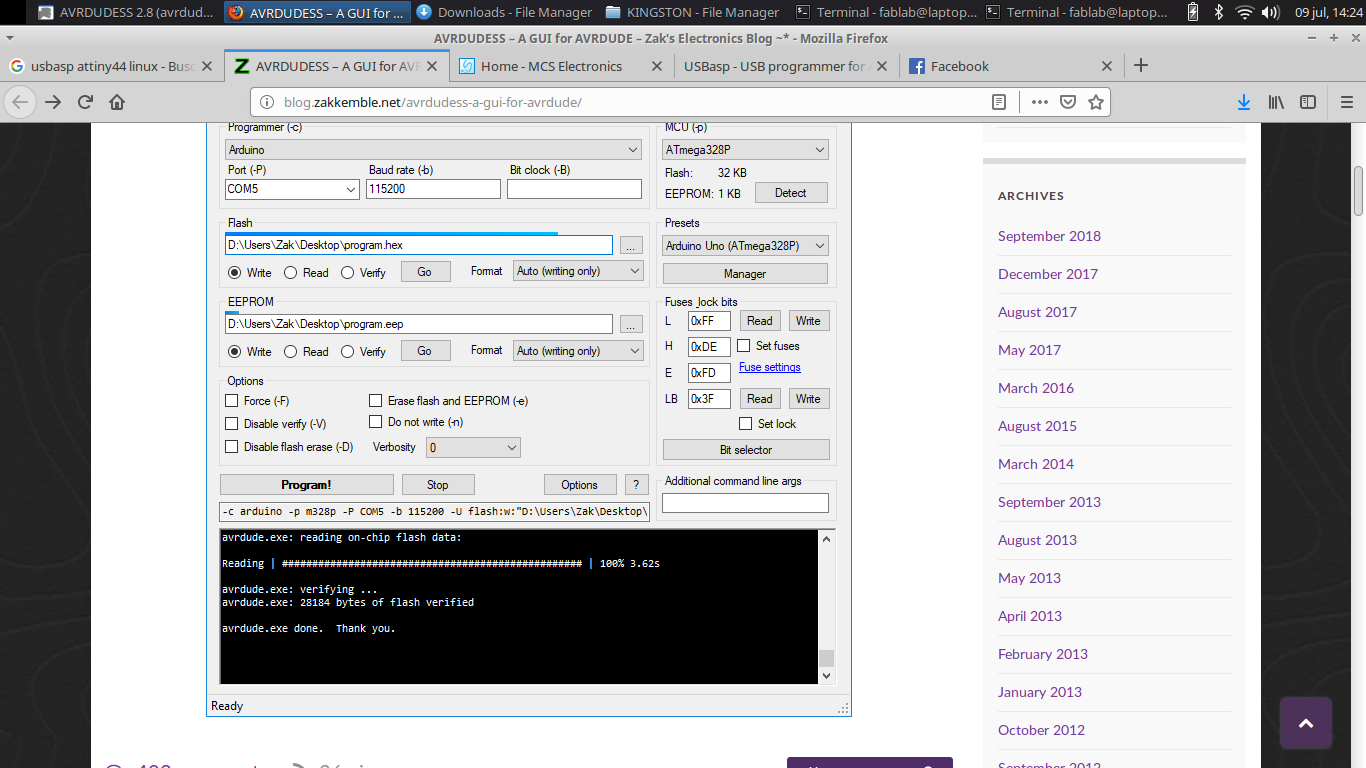Open the MCU dropdown showing ATmega328P
This screenshot has width=1366, height=768.
point(746,150)
